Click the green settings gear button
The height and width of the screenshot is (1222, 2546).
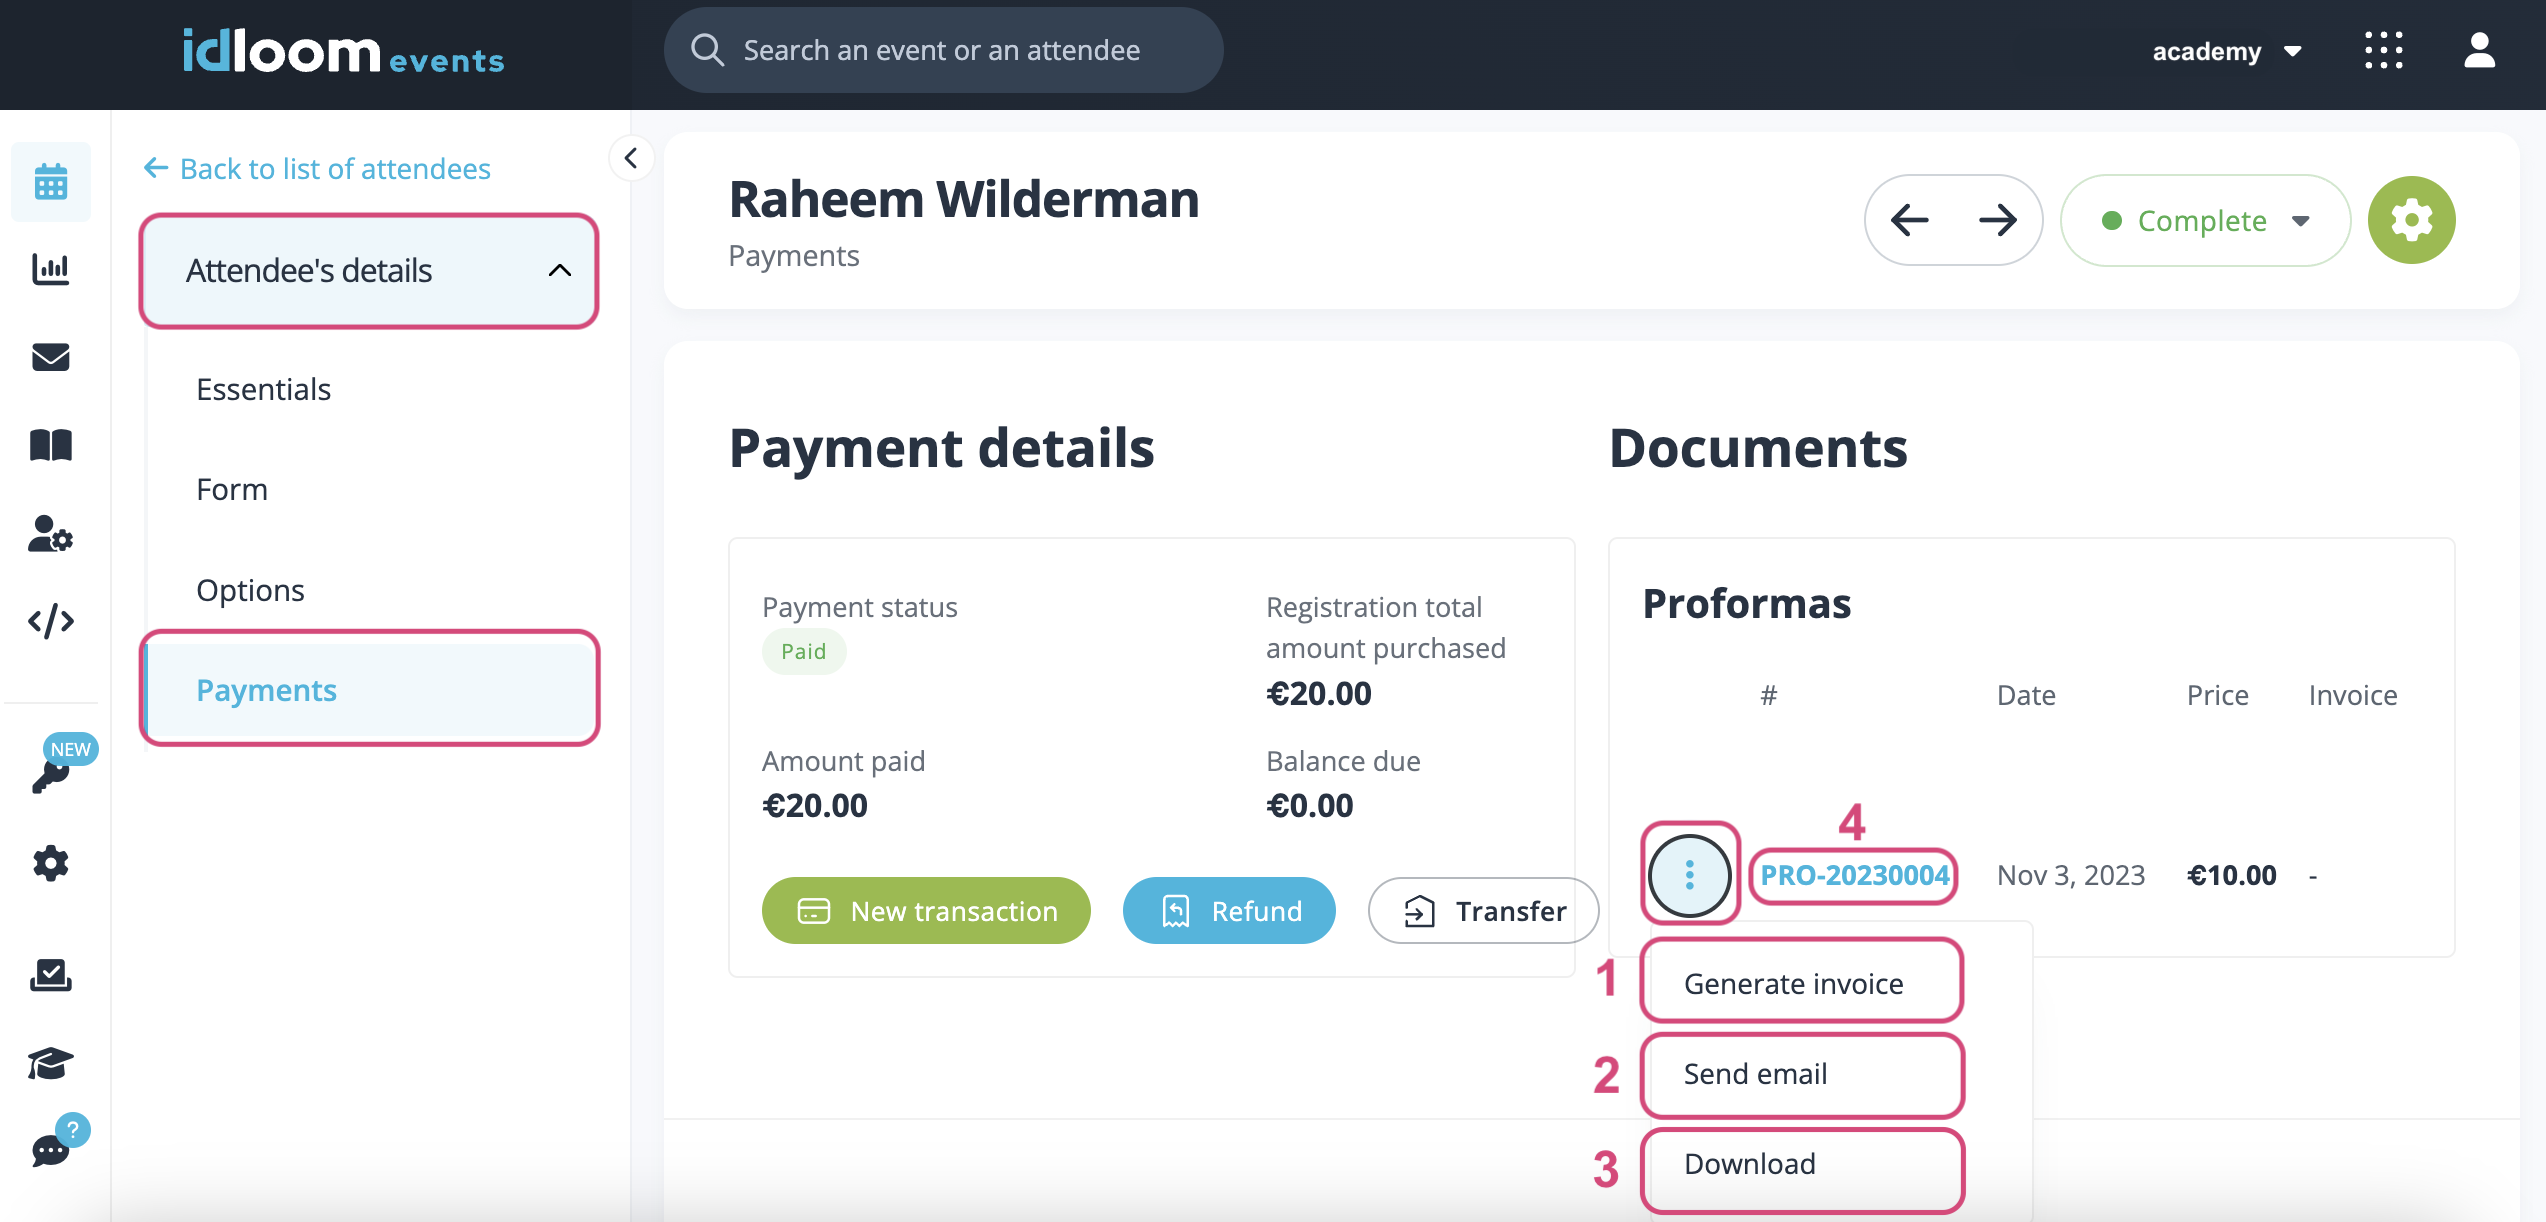[2411, 220]
